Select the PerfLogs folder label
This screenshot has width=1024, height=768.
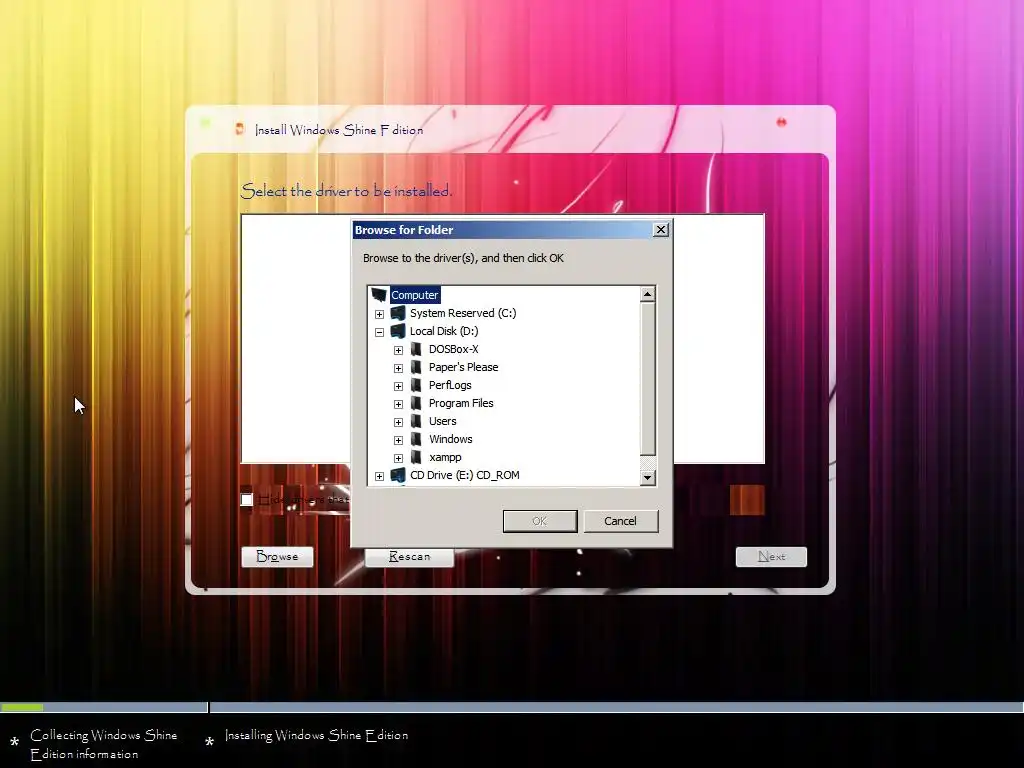450,385
